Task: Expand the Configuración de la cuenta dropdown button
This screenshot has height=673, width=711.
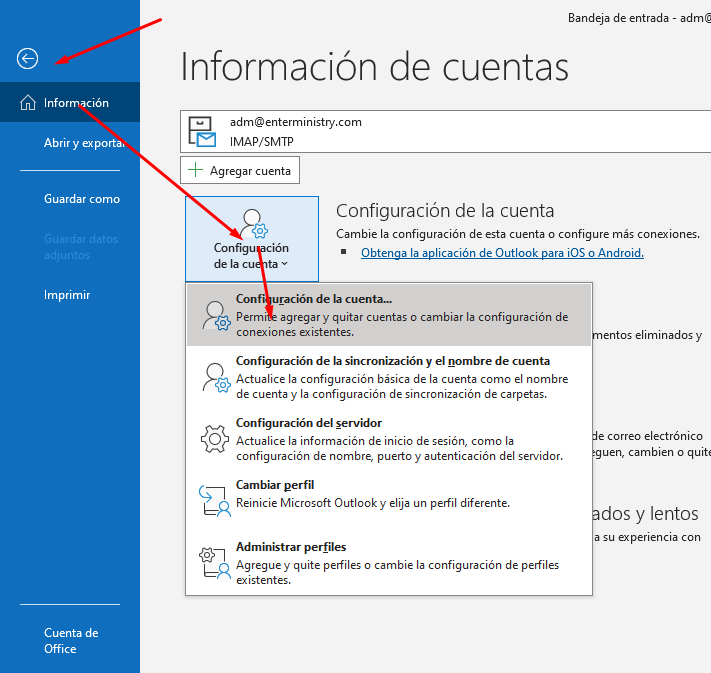Action: pyautogui.click(x=252, y=239)
